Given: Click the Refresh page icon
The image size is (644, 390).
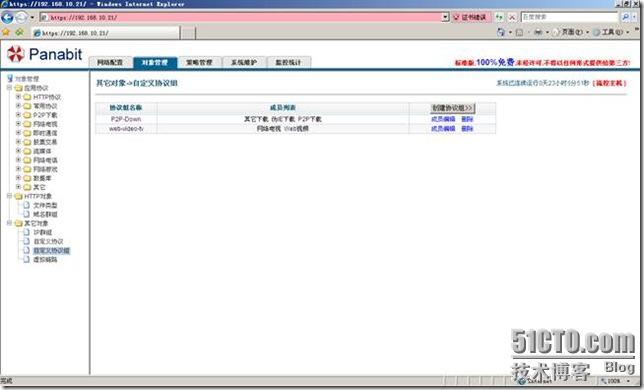Looking at the screenshot, I should 499,17.
